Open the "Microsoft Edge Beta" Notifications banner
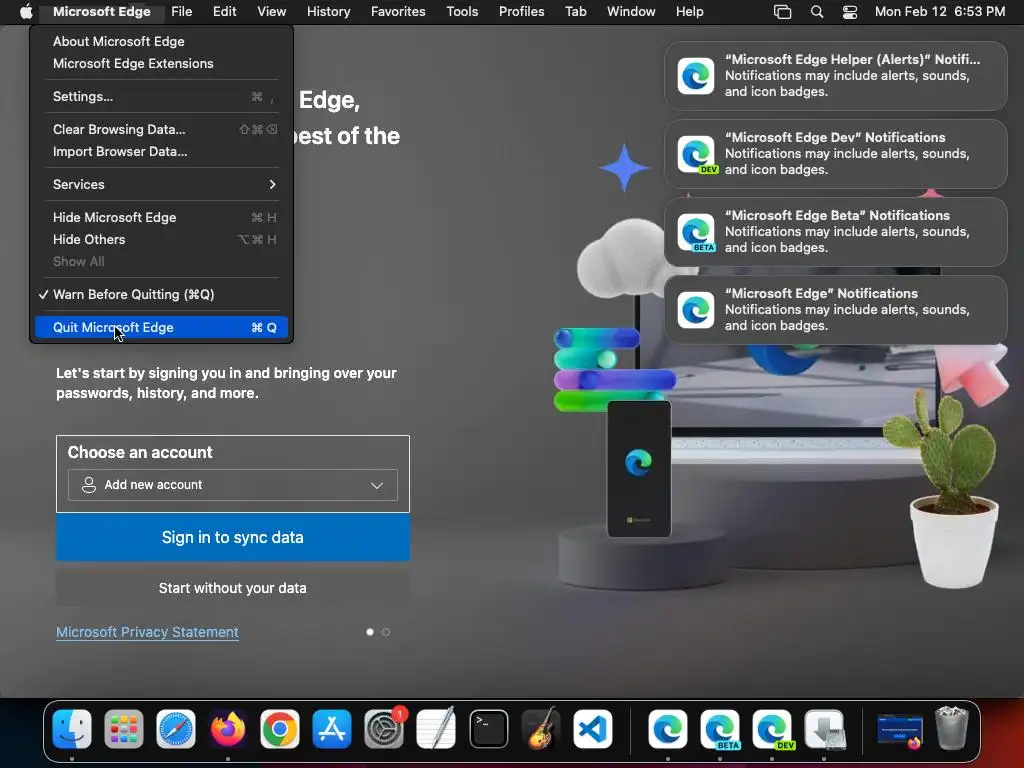The image size is (1024, 768). point(835,232)
